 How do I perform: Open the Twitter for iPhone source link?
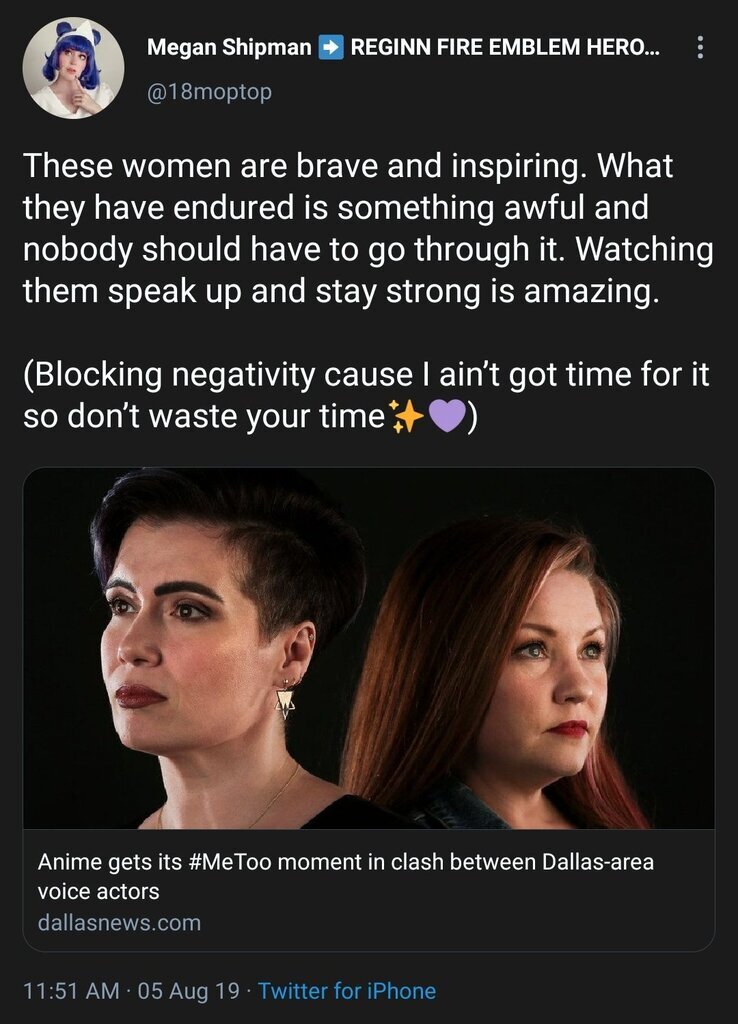click(x=347, y=991)
